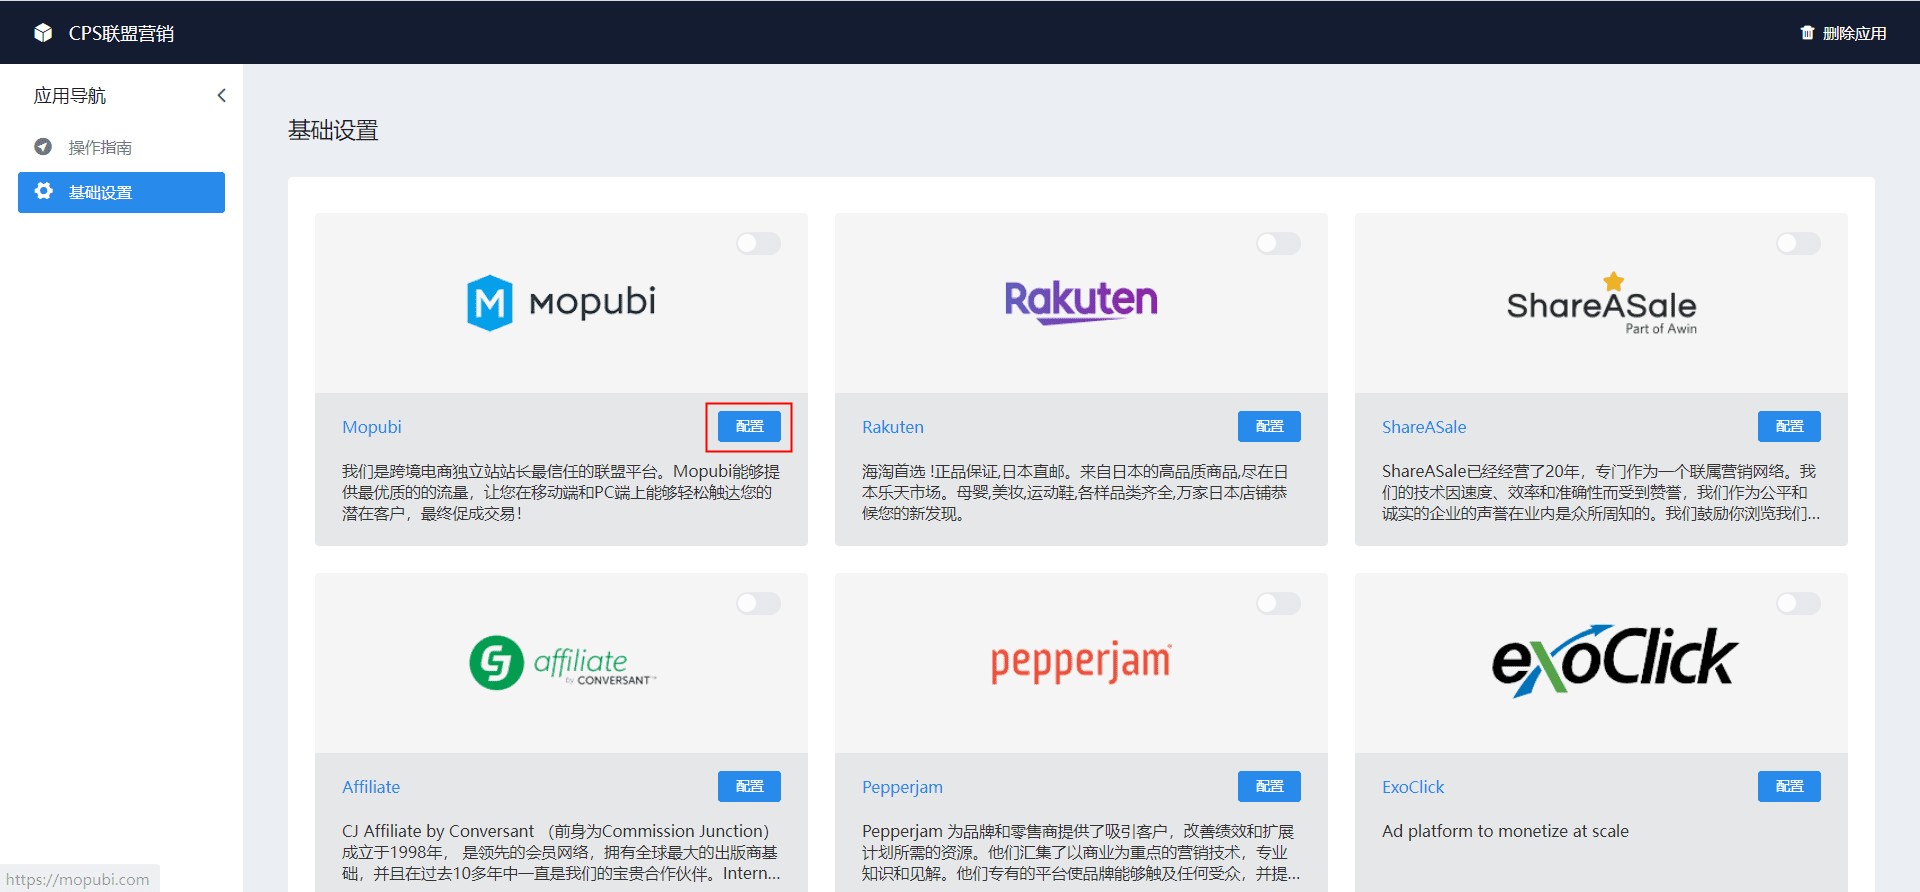The image size is (1920, 892).
Task: Open the ExoClick name link
Action: point(1413,787)
